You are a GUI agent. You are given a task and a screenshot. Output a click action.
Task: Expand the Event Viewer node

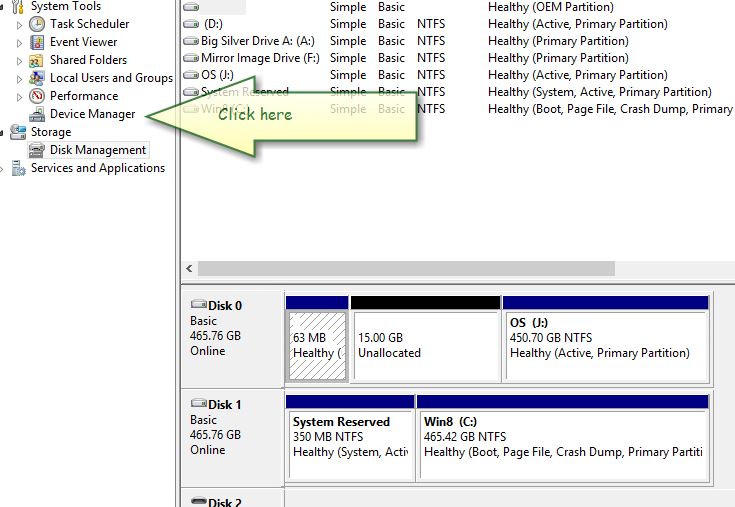19,43
